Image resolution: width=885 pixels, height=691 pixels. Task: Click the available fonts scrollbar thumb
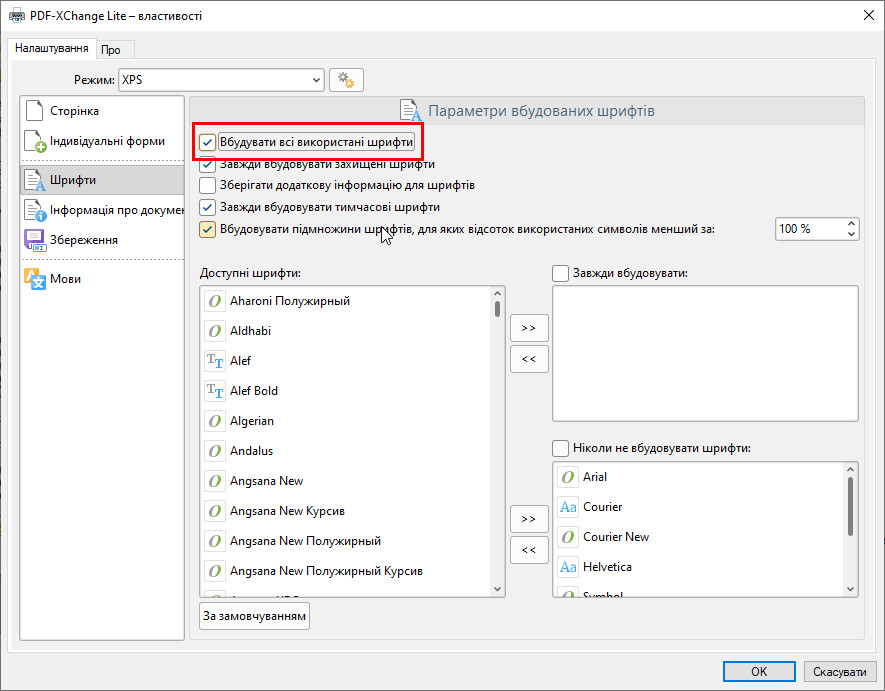pos(497,309)
